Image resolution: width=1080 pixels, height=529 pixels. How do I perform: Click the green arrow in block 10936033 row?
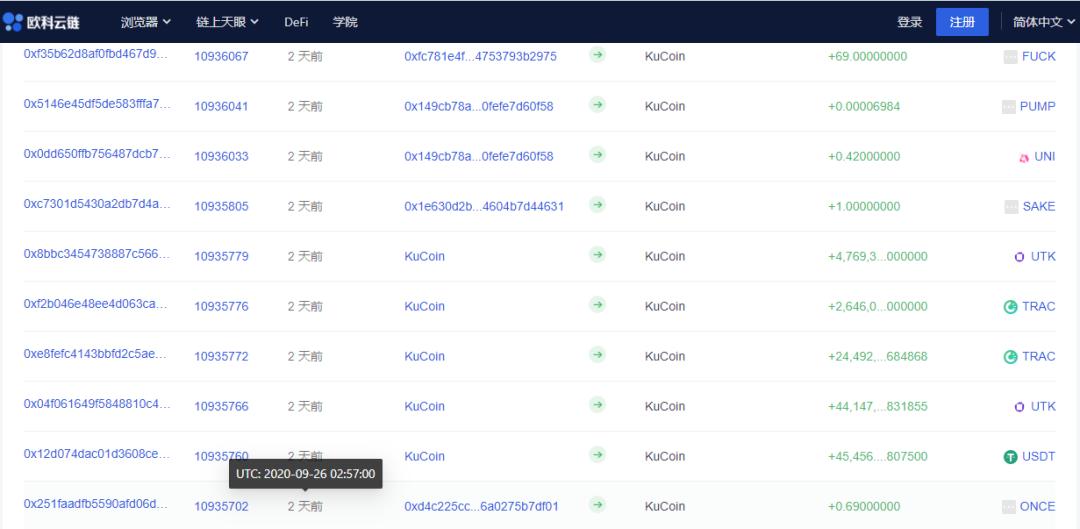(x=597, y=155)
